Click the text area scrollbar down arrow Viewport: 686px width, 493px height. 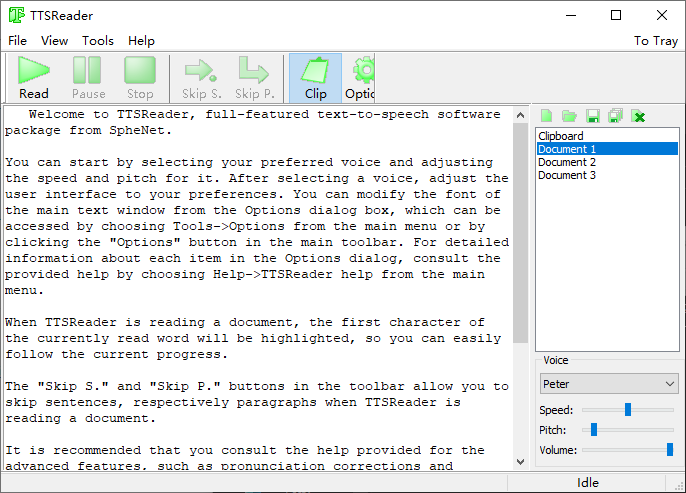tap(520, 461)
